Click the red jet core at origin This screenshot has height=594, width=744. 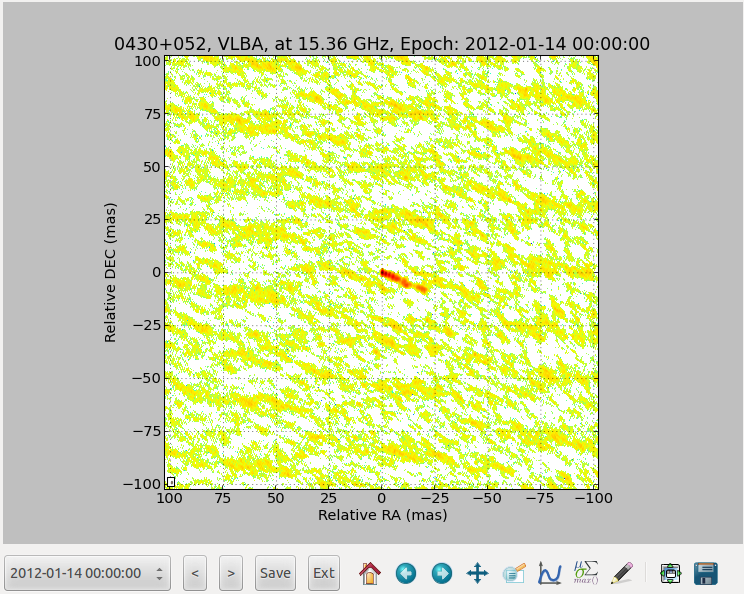tap(382, 273)
